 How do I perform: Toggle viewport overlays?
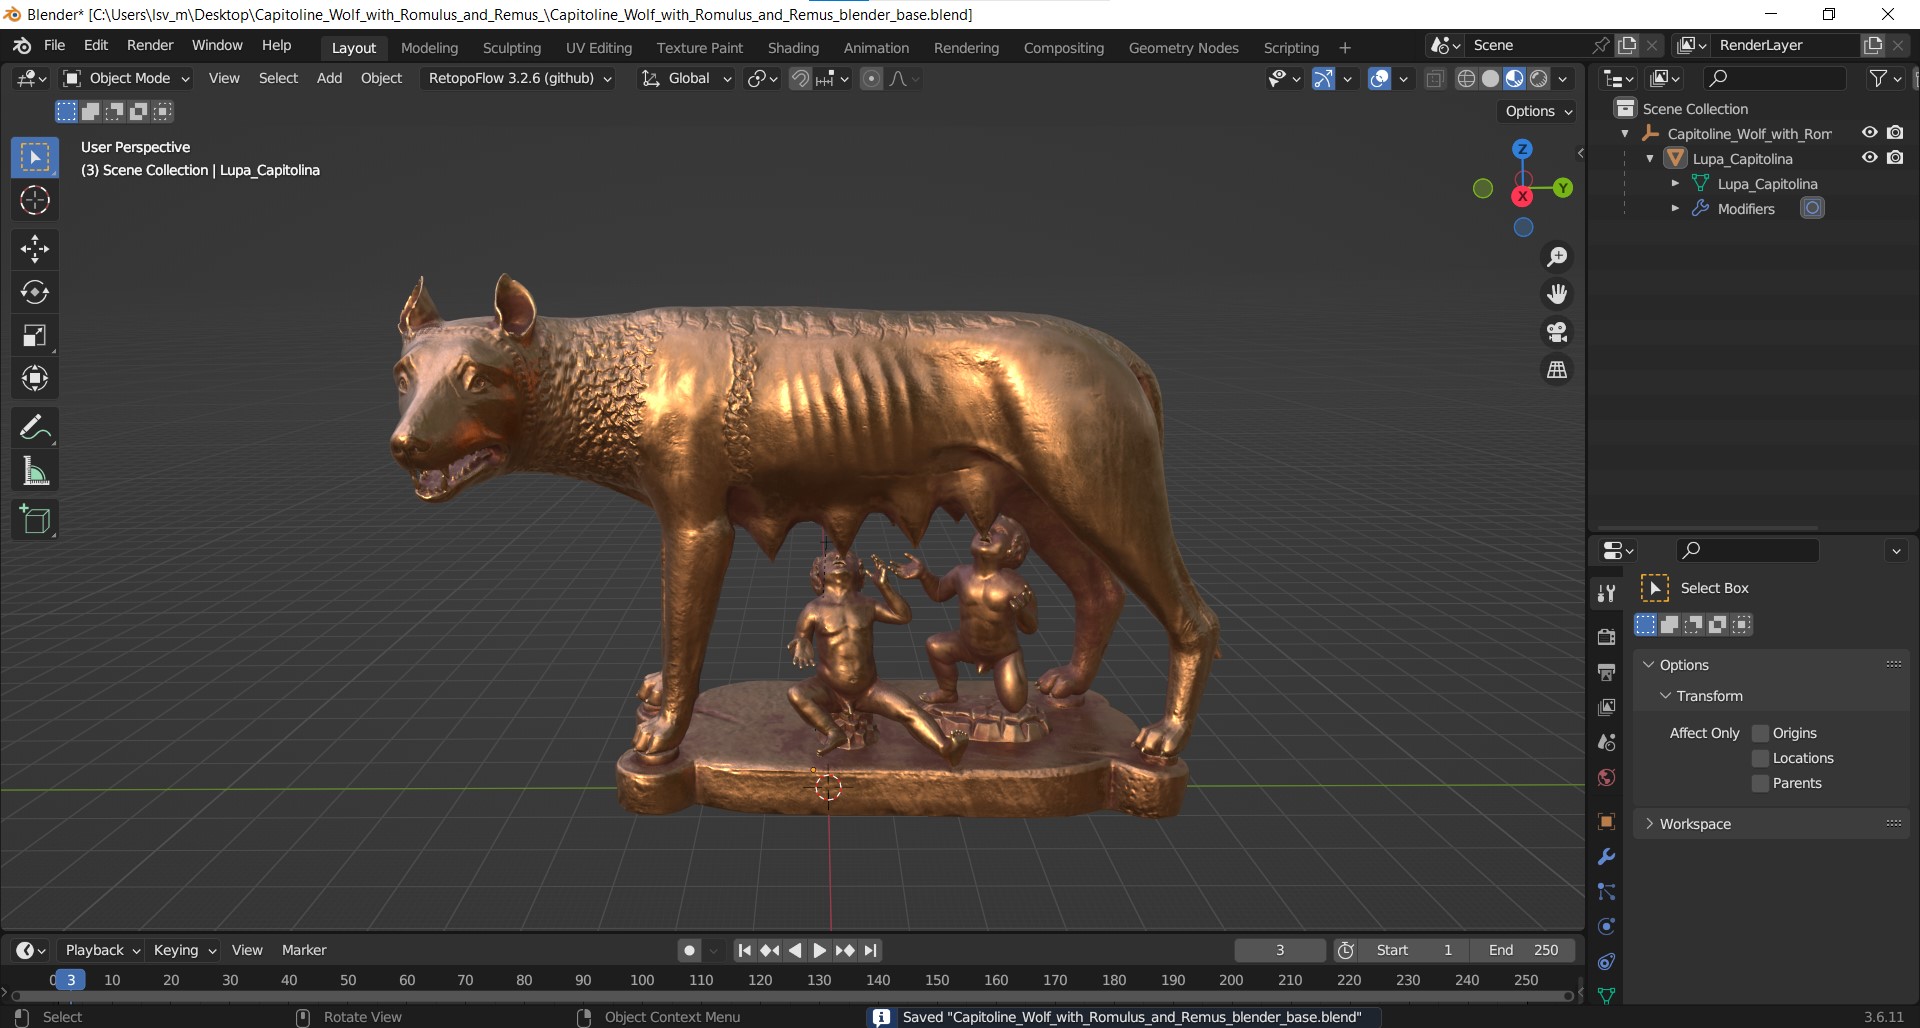pos(1380,79)
